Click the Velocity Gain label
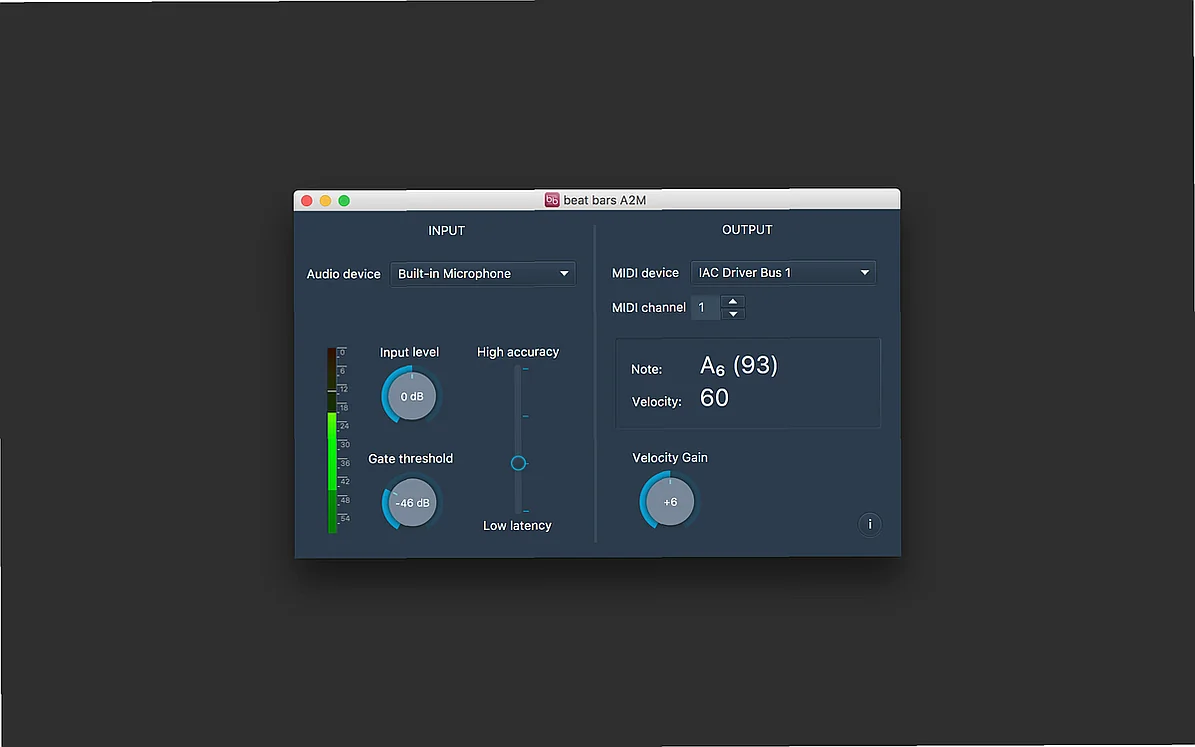1195x747 pixels. [670, 457]
